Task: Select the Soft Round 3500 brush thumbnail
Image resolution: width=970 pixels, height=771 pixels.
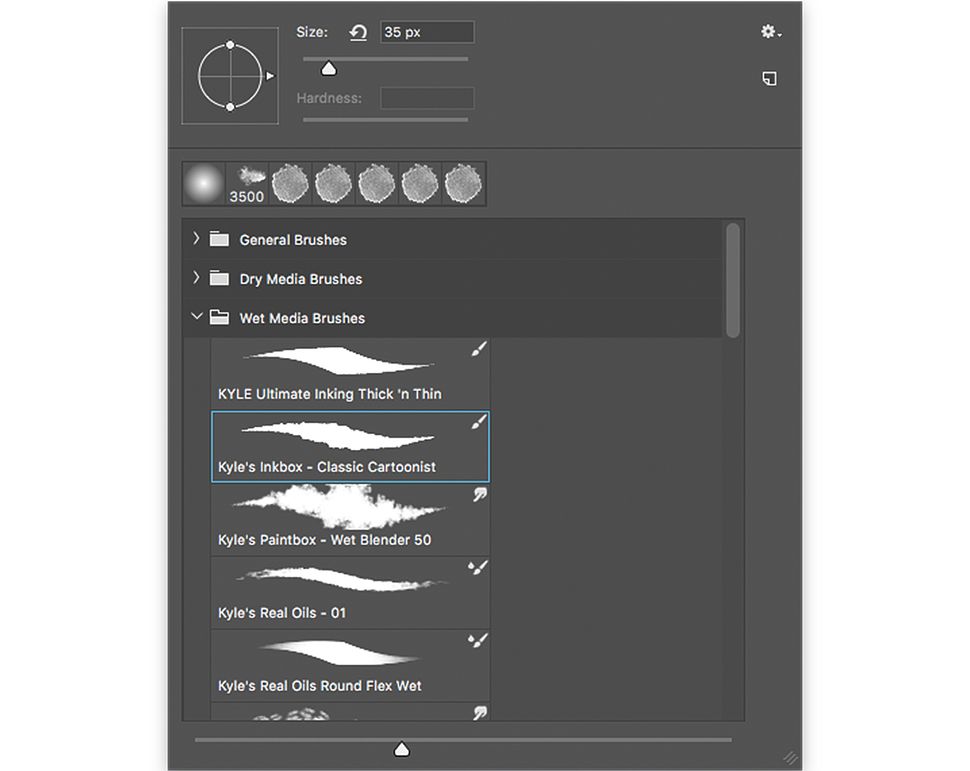Action: click(x=205, y=183)
